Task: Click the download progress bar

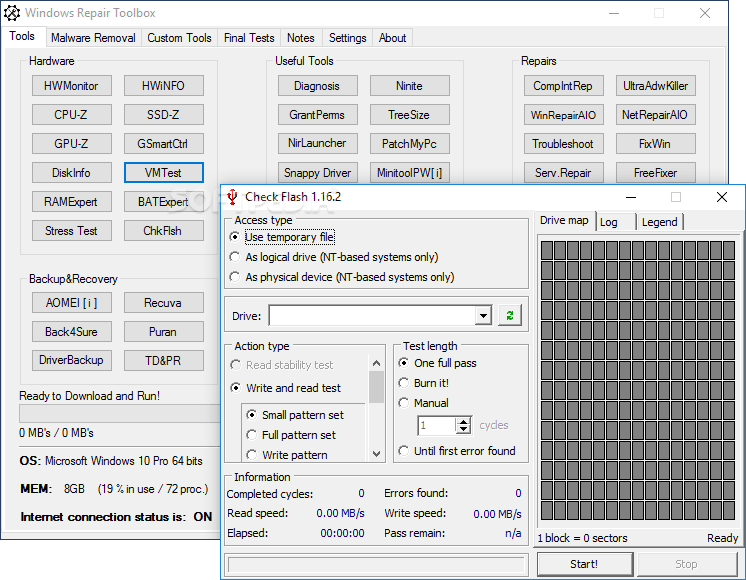Action: point(118,413)
